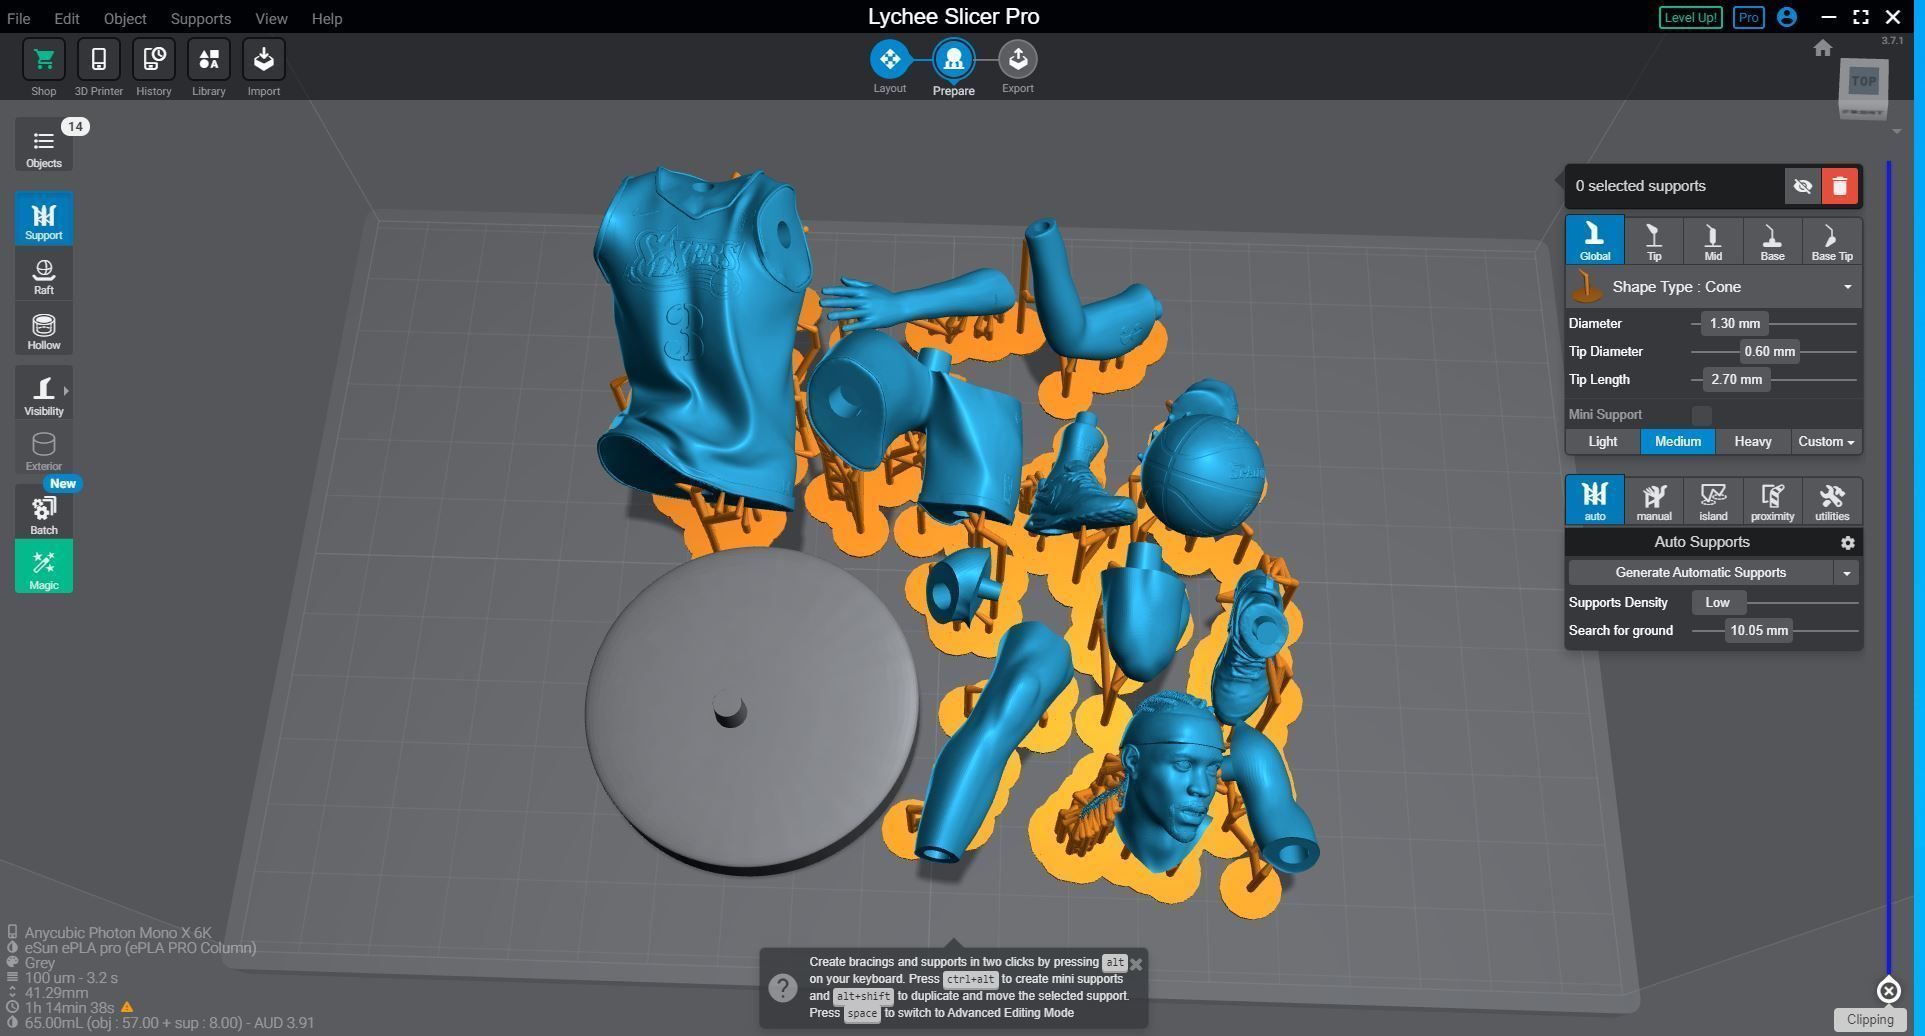
Task: Open the Object menu
Action: pos(125,18)
